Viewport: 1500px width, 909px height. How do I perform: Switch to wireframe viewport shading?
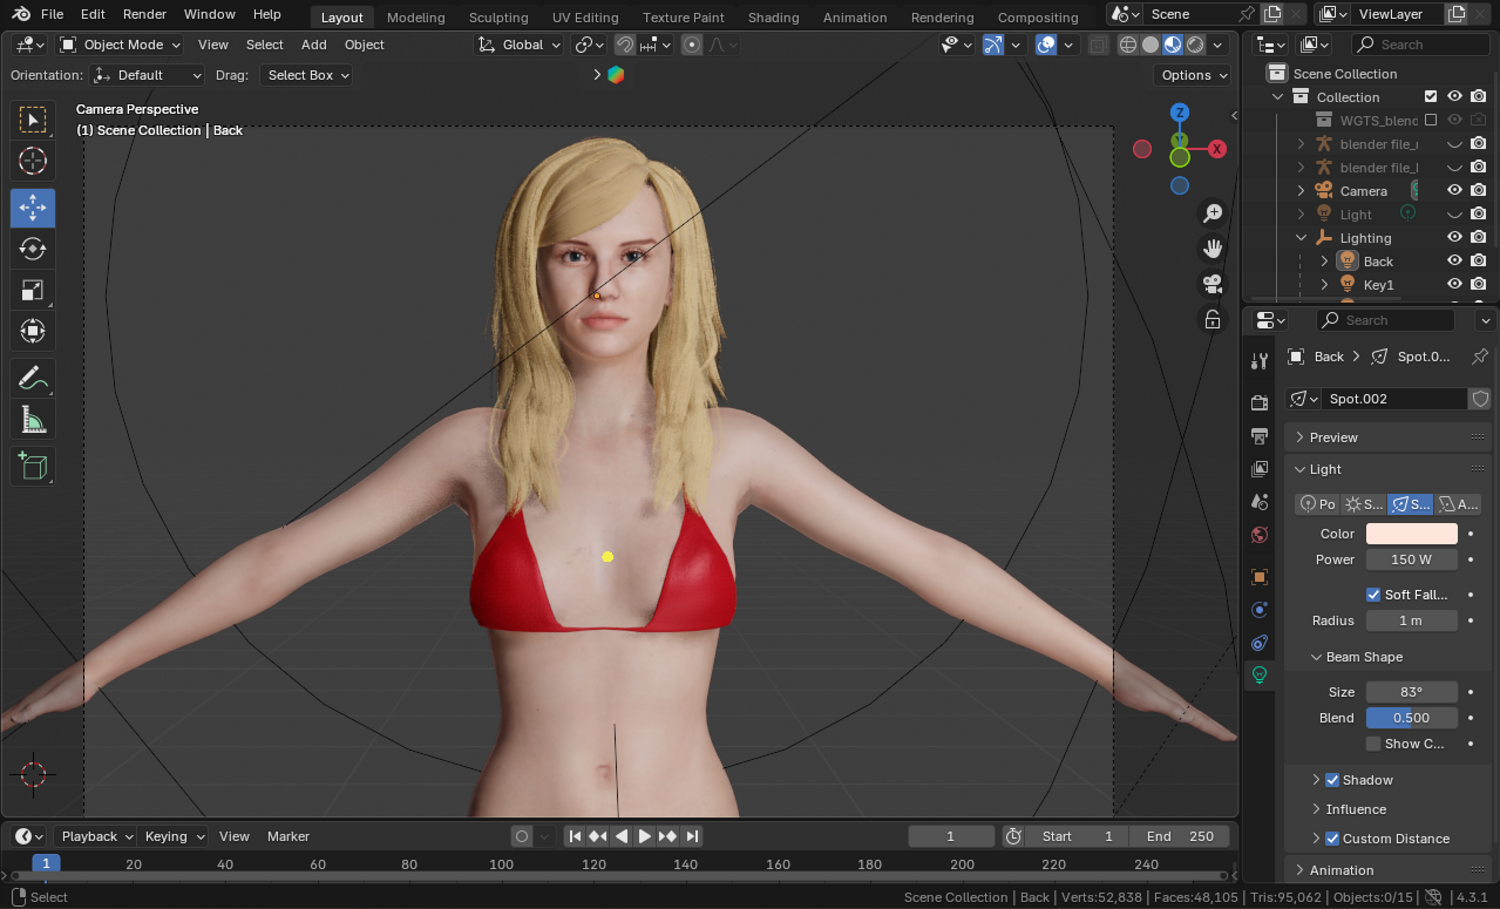coord(1128,45)
